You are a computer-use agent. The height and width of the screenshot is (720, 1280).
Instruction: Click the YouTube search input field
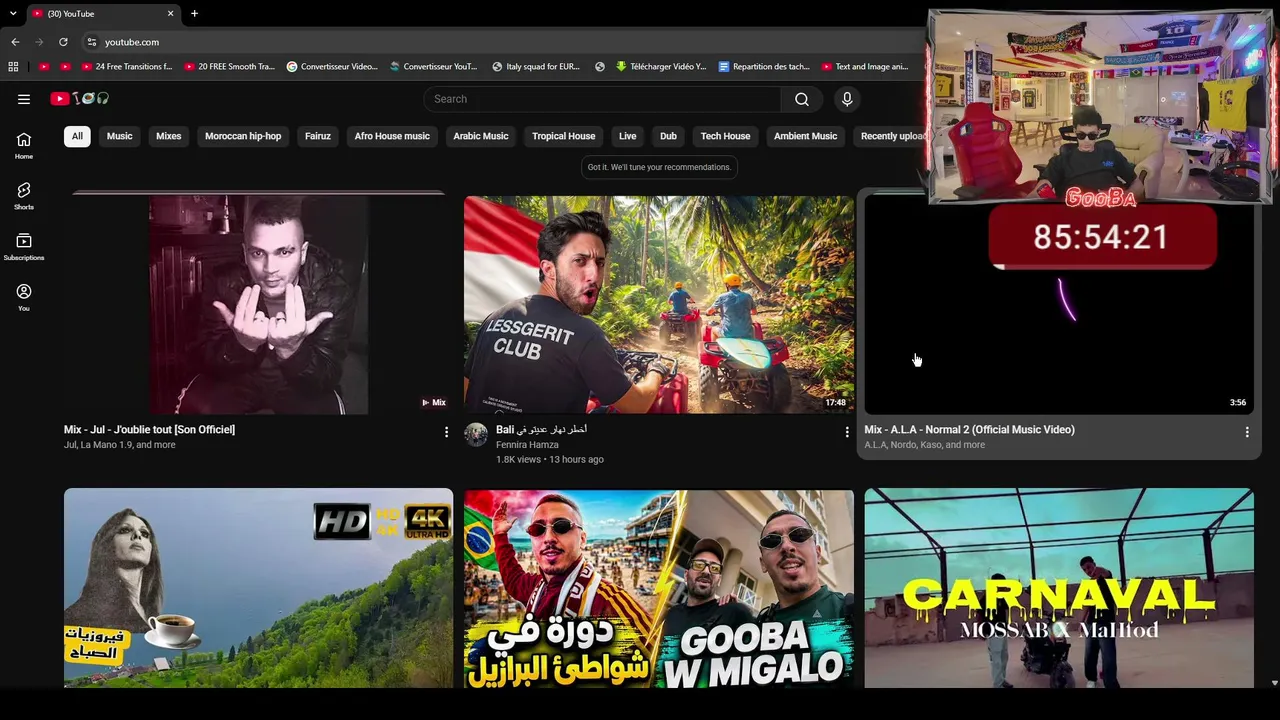[603, 99]
